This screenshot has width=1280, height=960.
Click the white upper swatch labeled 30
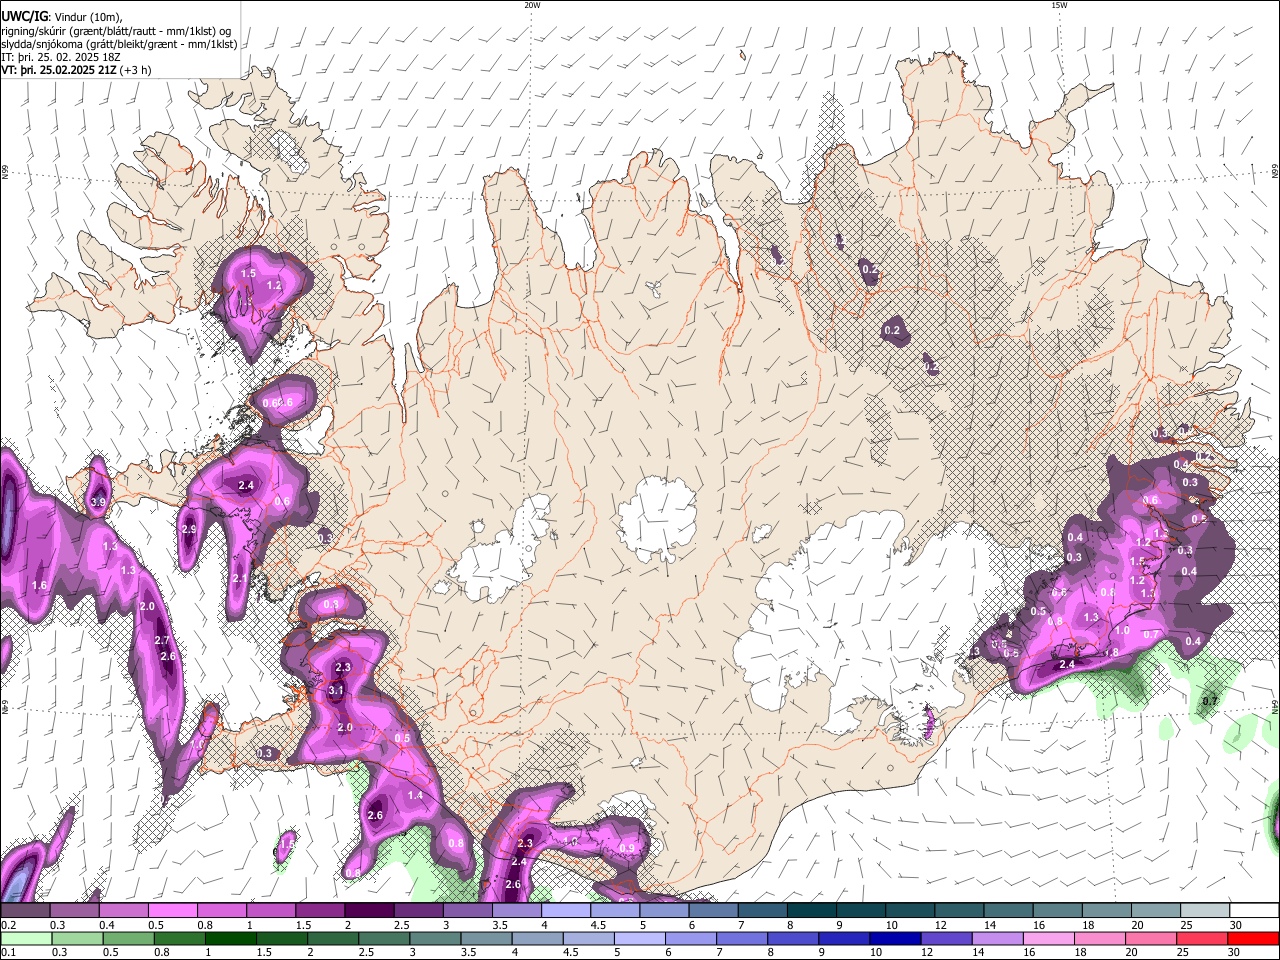1254,911
